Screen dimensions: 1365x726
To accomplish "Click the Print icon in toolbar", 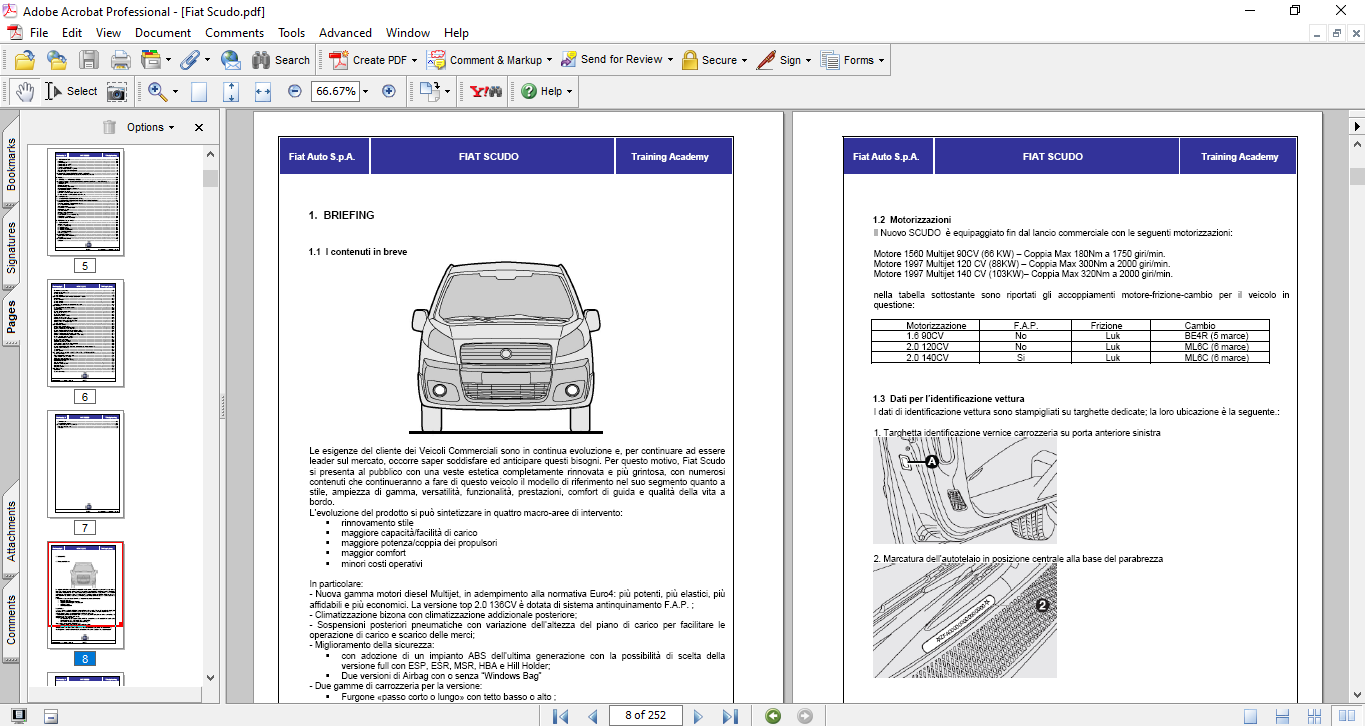I will click(x=121, y=60).
